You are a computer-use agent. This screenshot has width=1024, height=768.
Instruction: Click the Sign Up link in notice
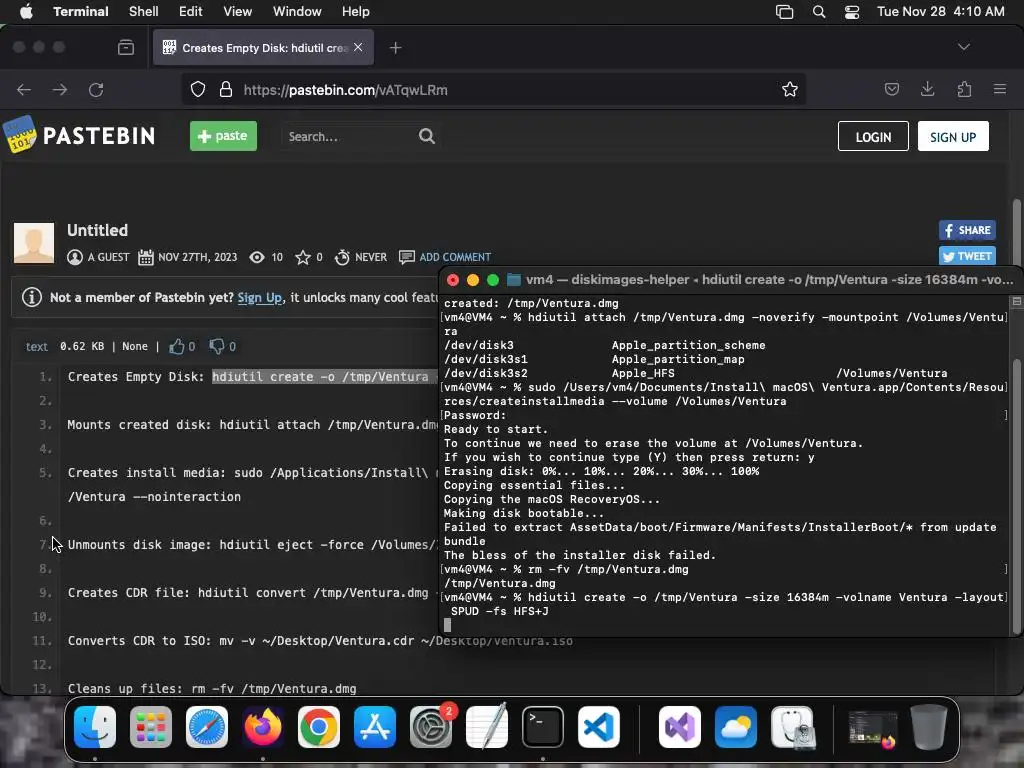(x=260, y=297)
